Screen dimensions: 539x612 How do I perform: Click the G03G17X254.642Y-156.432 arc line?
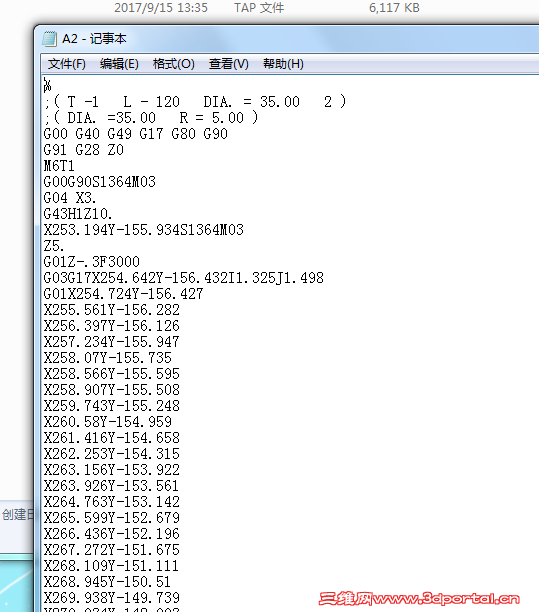(183, 278)
